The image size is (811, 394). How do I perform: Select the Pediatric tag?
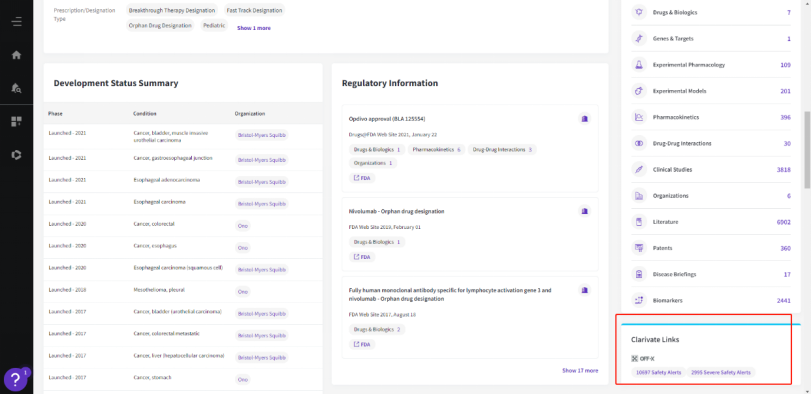(214, 25)
